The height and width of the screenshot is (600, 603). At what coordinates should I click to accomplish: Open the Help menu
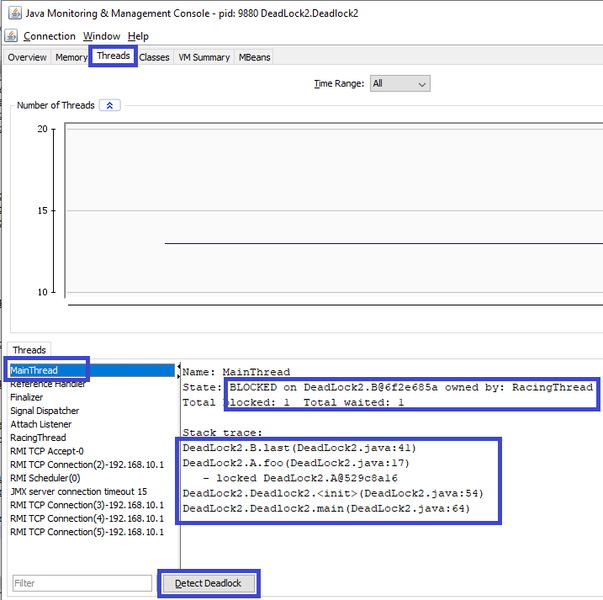point(138,36)
